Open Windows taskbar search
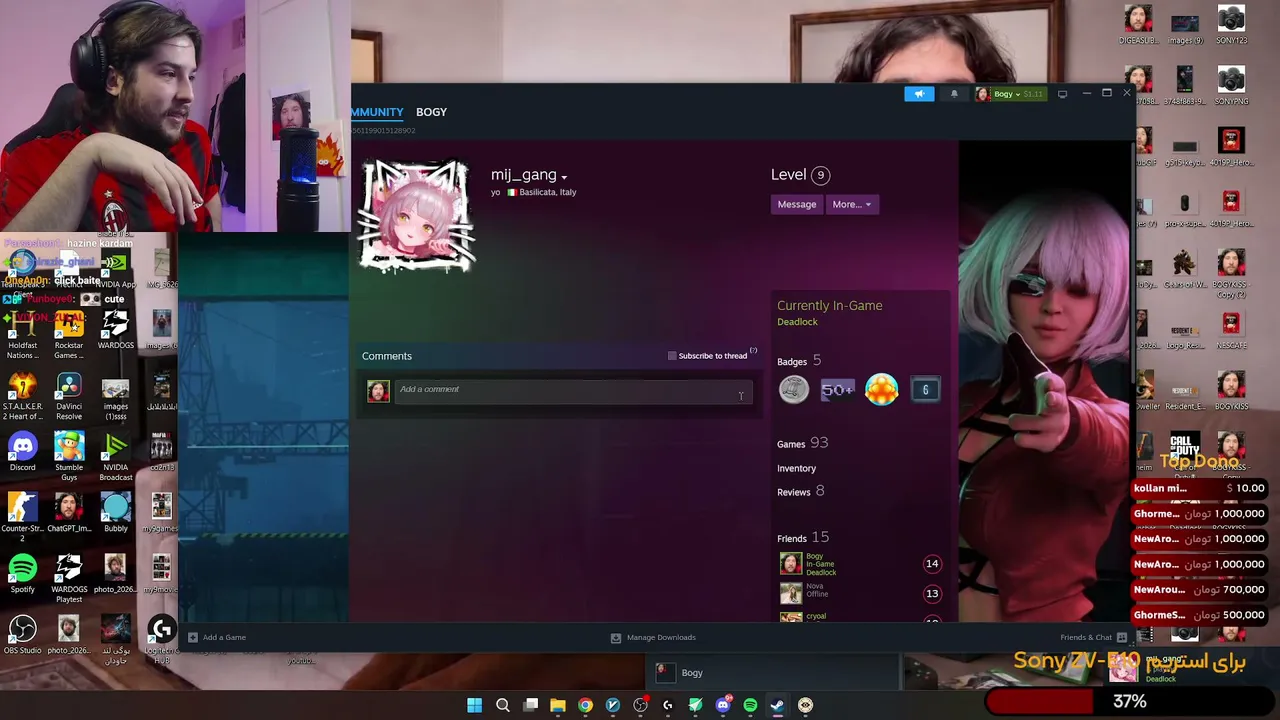The width and height of the screenshot is (1280, 720). pos(503,705)
